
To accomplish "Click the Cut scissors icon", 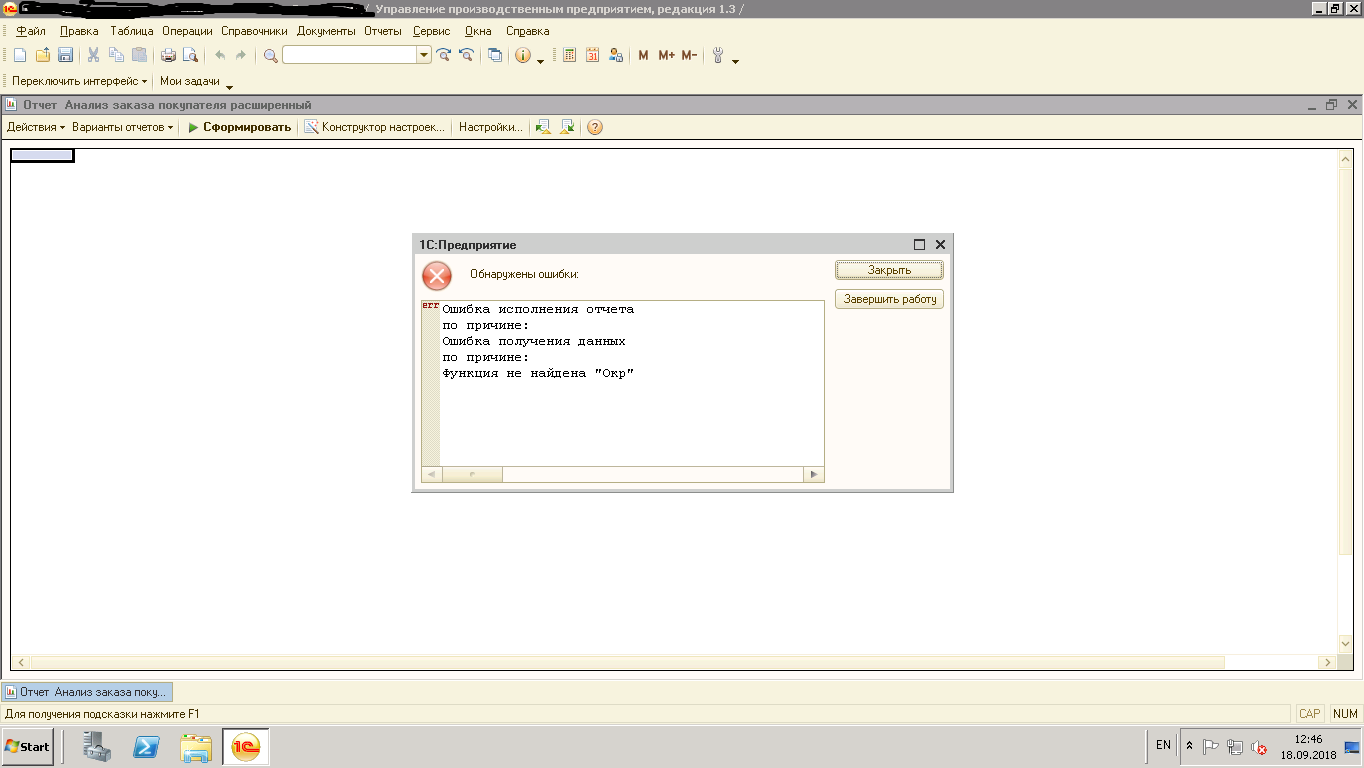I will 94,56.
